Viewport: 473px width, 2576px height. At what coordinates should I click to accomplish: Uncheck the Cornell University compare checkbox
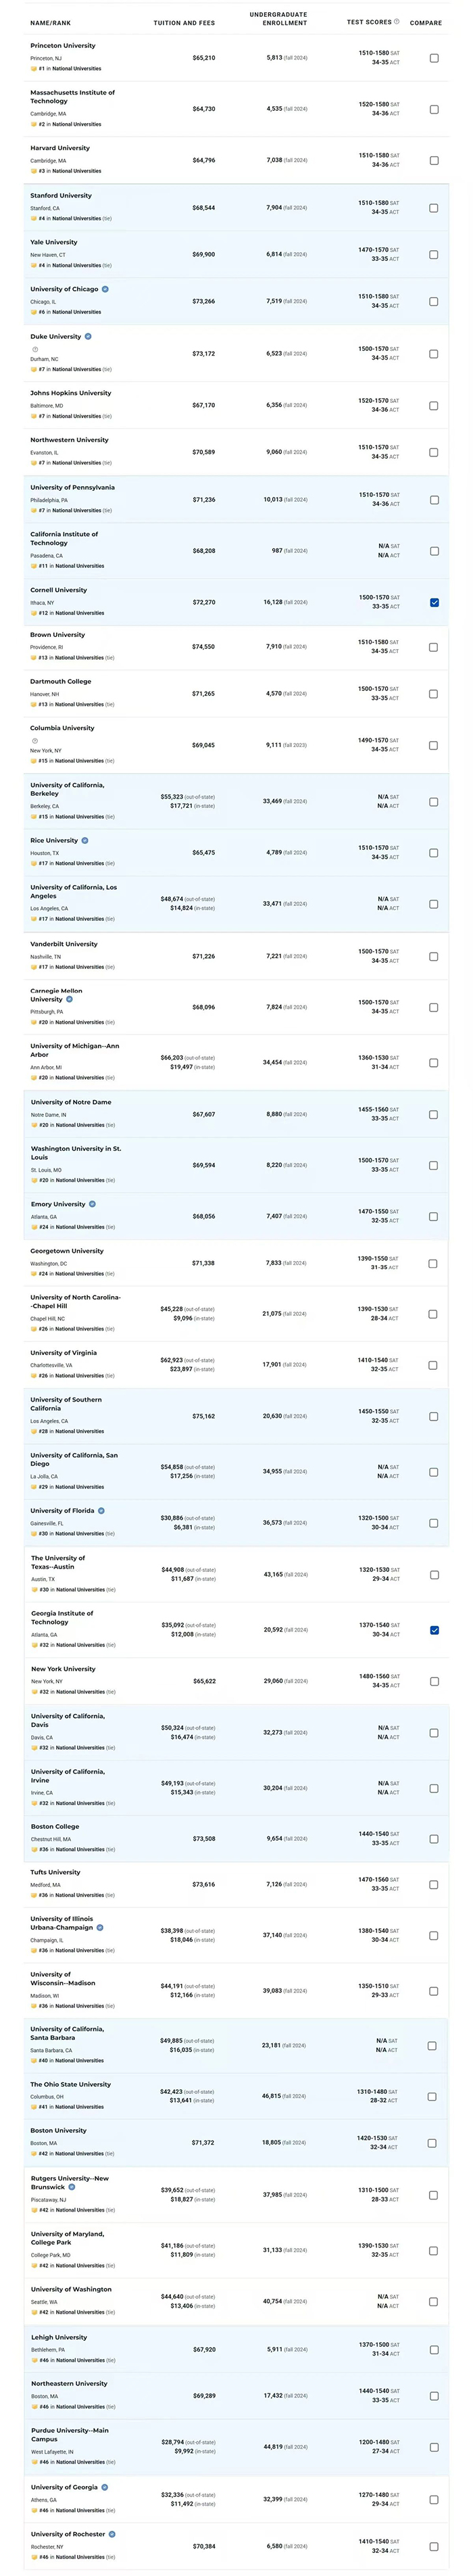click(x=434, y=602)
